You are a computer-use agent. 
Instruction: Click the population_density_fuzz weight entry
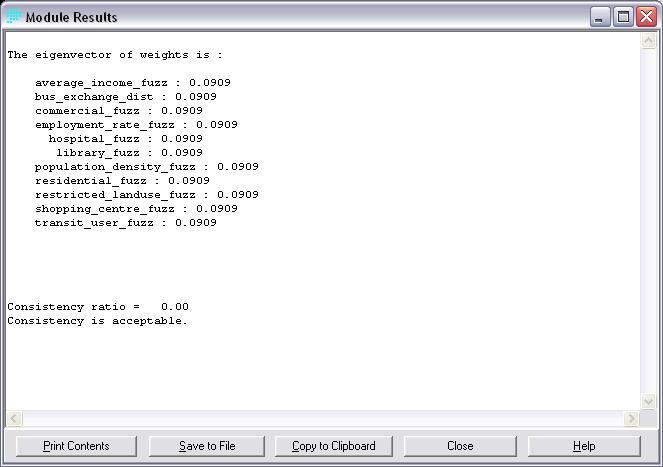click(x=147, y=167)
